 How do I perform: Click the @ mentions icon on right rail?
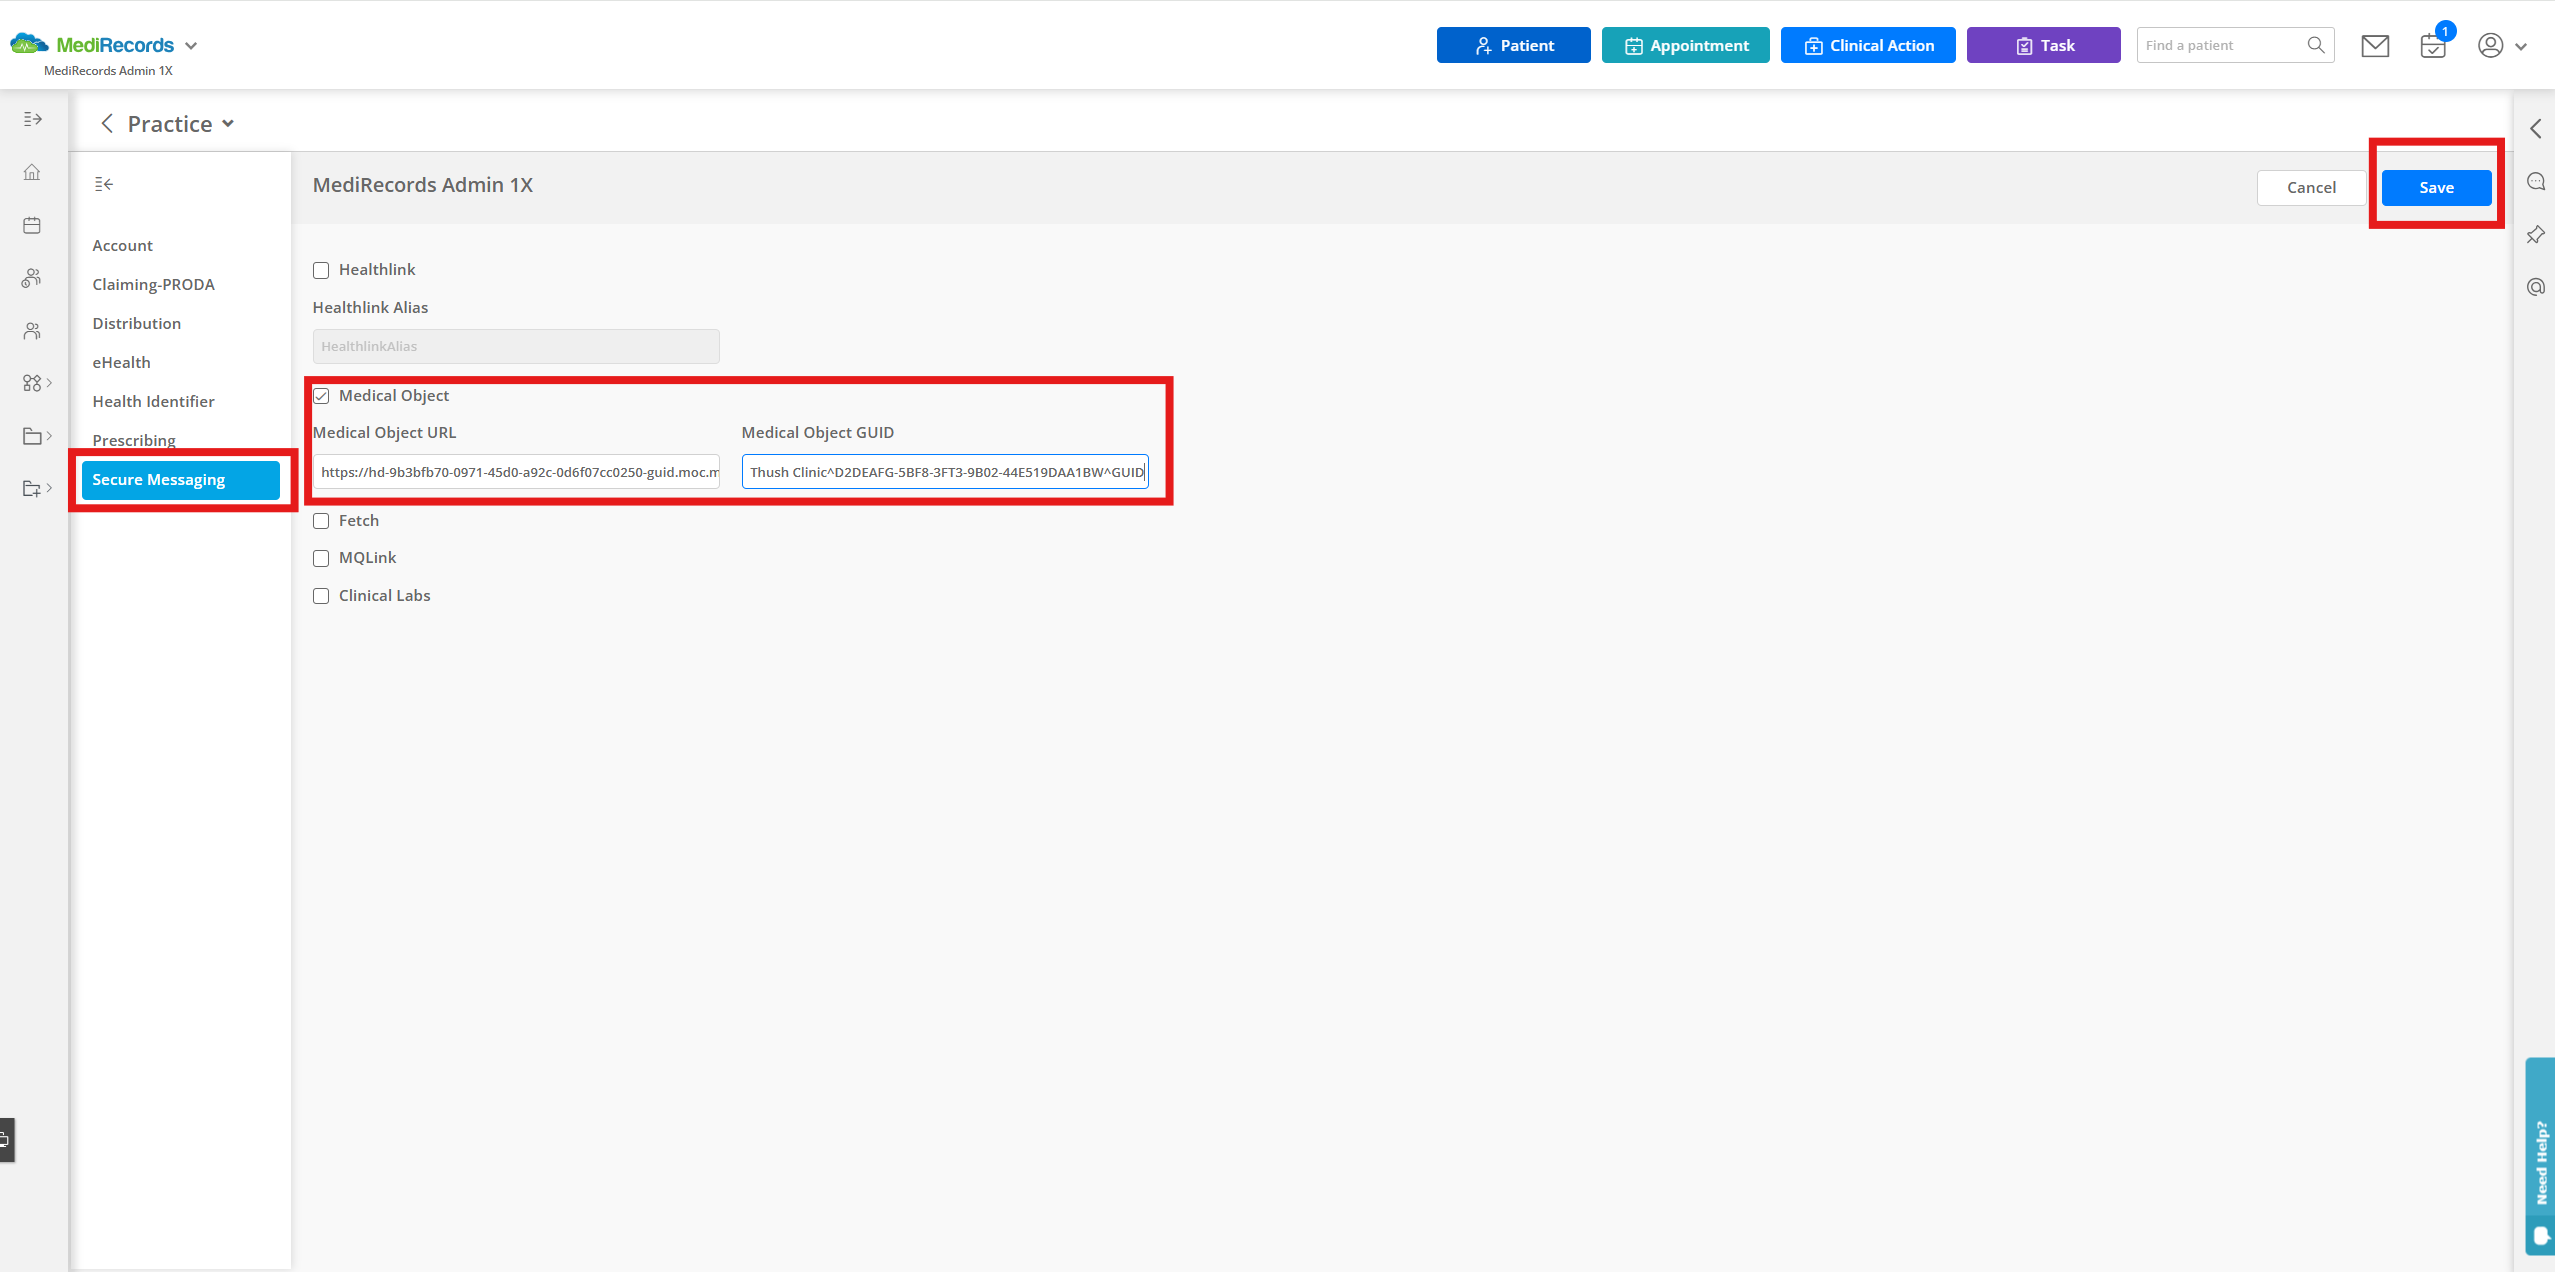(2535, 287)
